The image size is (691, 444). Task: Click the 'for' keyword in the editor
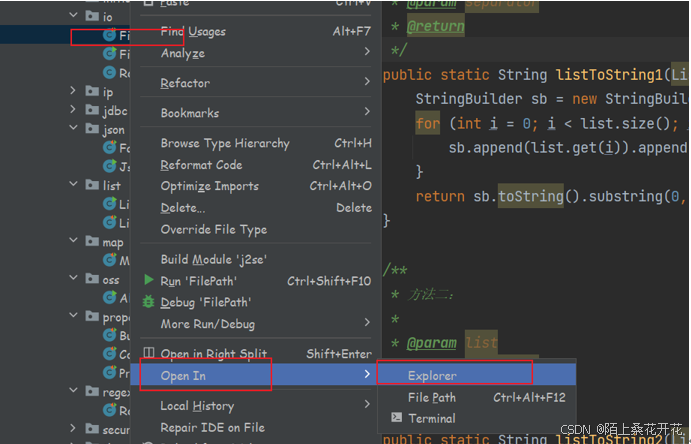click(427, 123)
